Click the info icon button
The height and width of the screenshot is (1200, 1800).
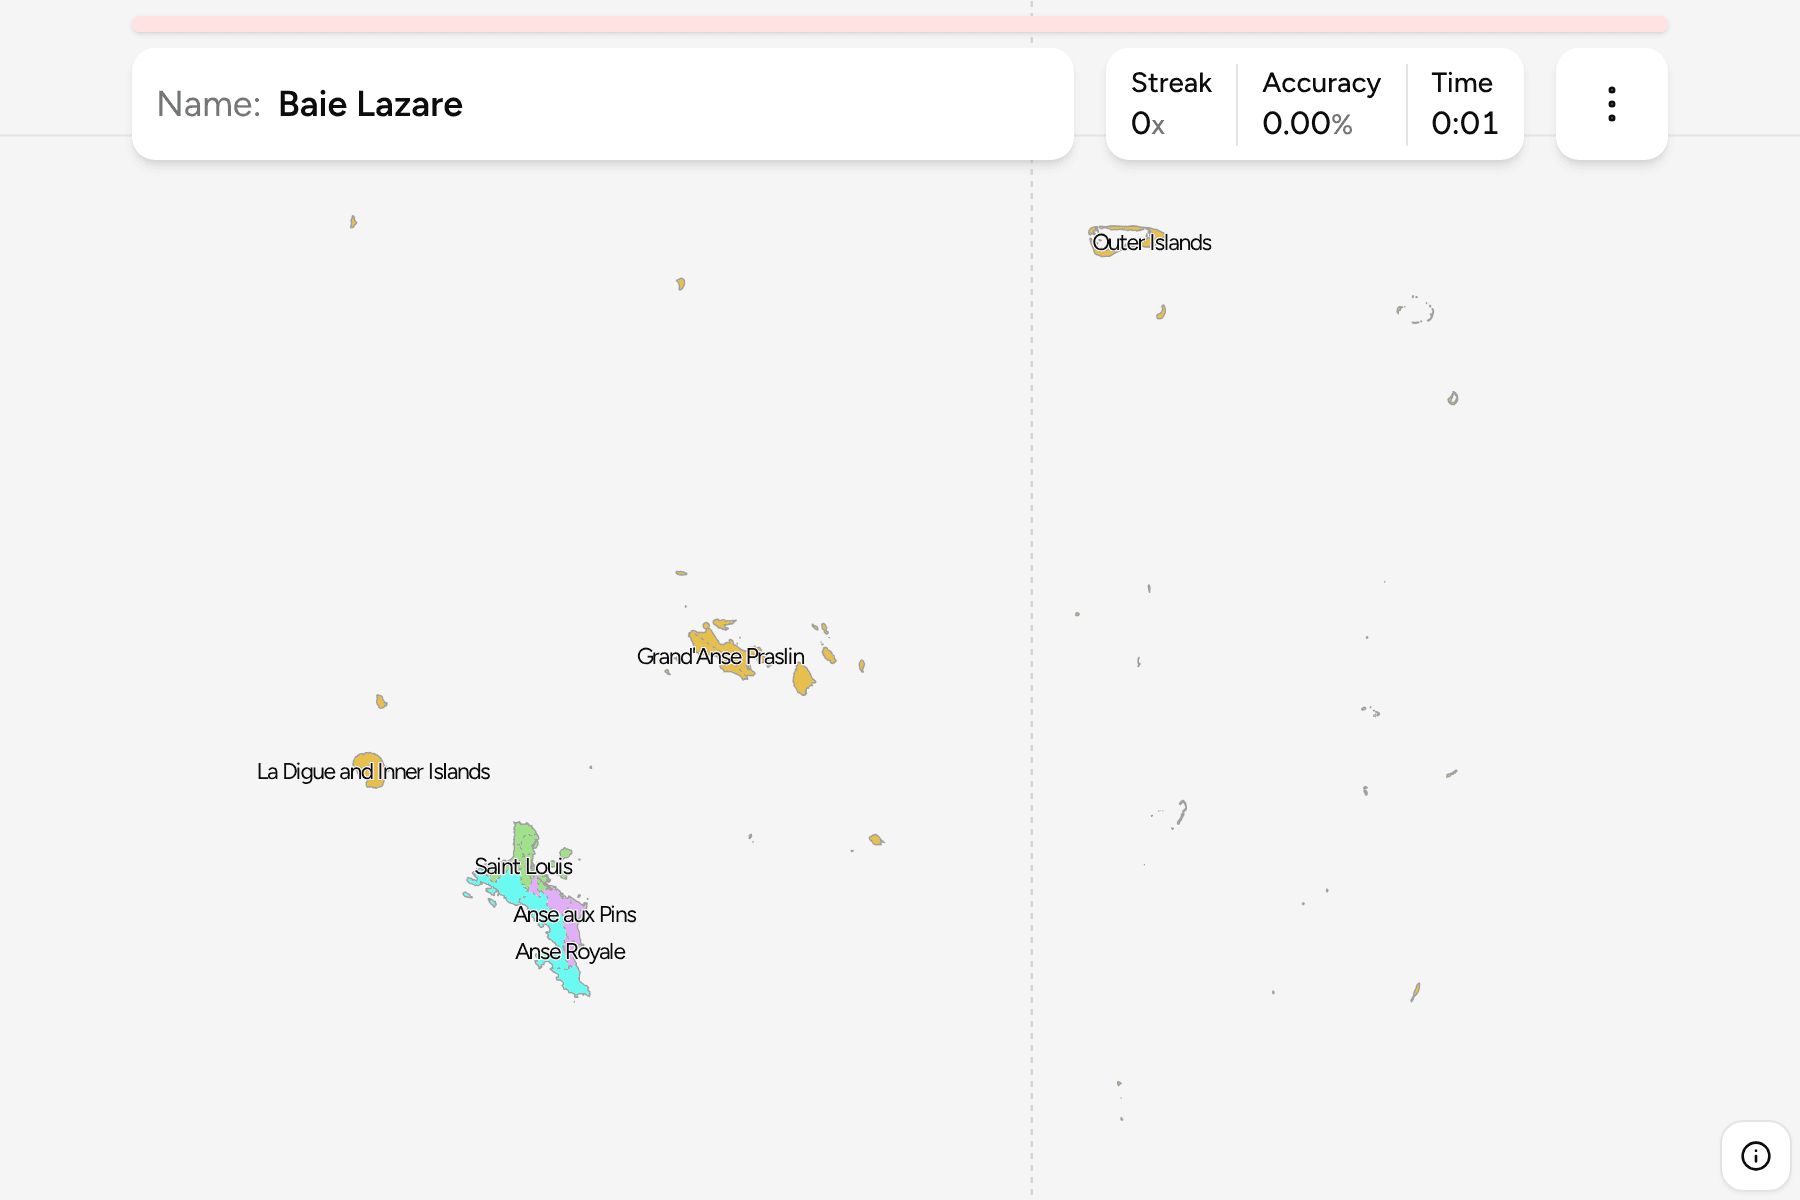[1755, 1156]
